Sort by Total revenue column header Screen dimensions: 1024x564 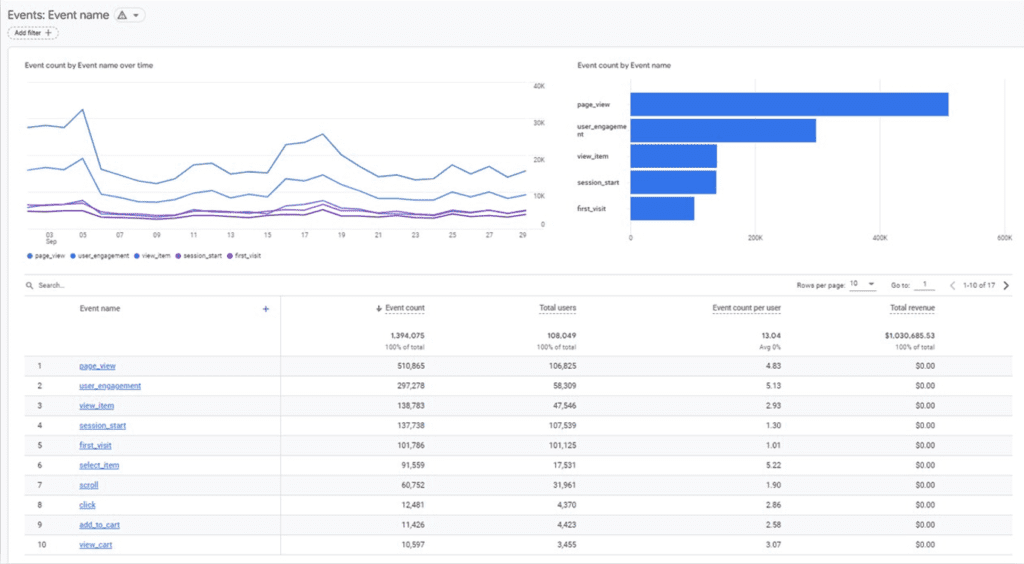[912, 308]
